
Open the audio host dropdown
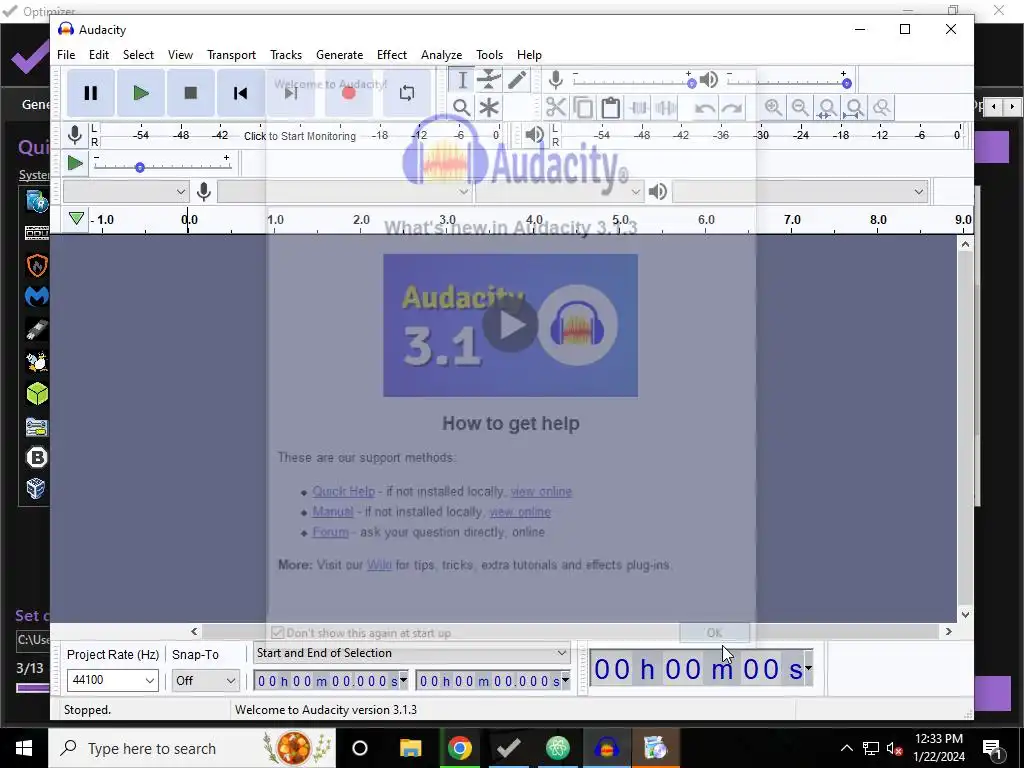125,191
